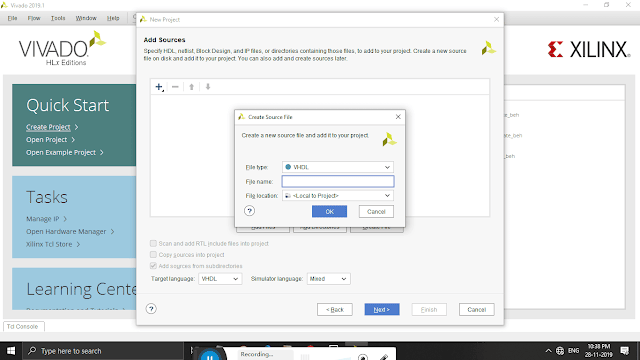Toggle Scan and add RTL include files checkbox
The image size is (640, 360).
click(x=153, y=243)
